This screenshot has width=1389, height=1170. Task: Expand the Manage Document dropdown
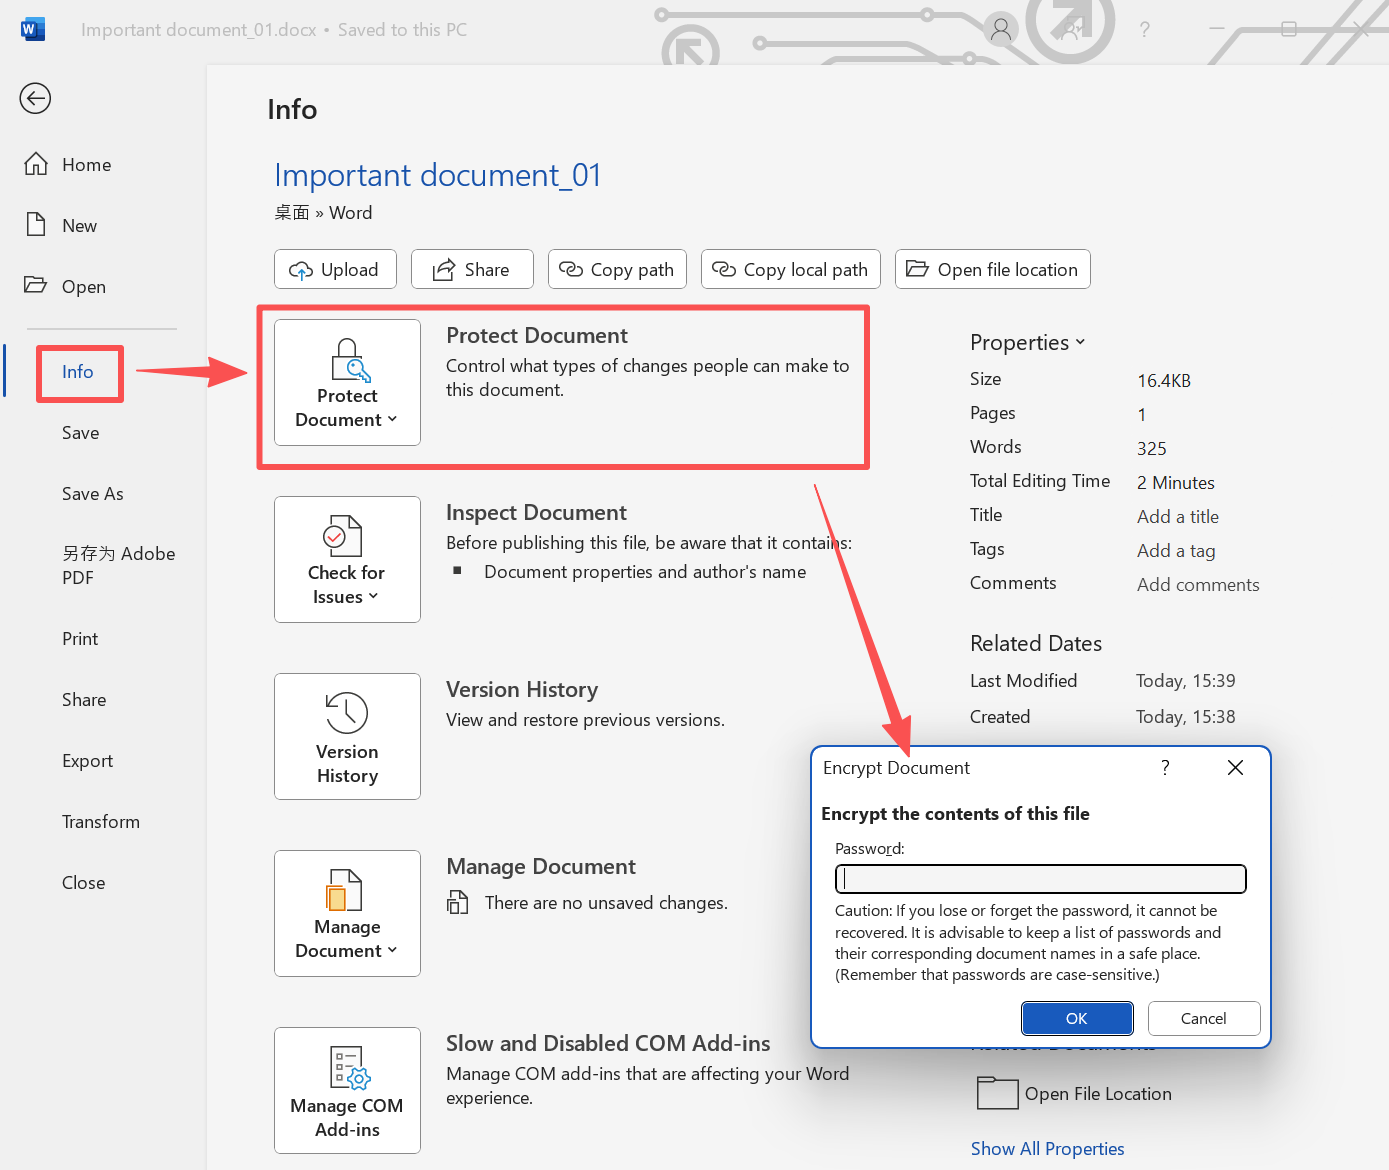coord(347,914)
